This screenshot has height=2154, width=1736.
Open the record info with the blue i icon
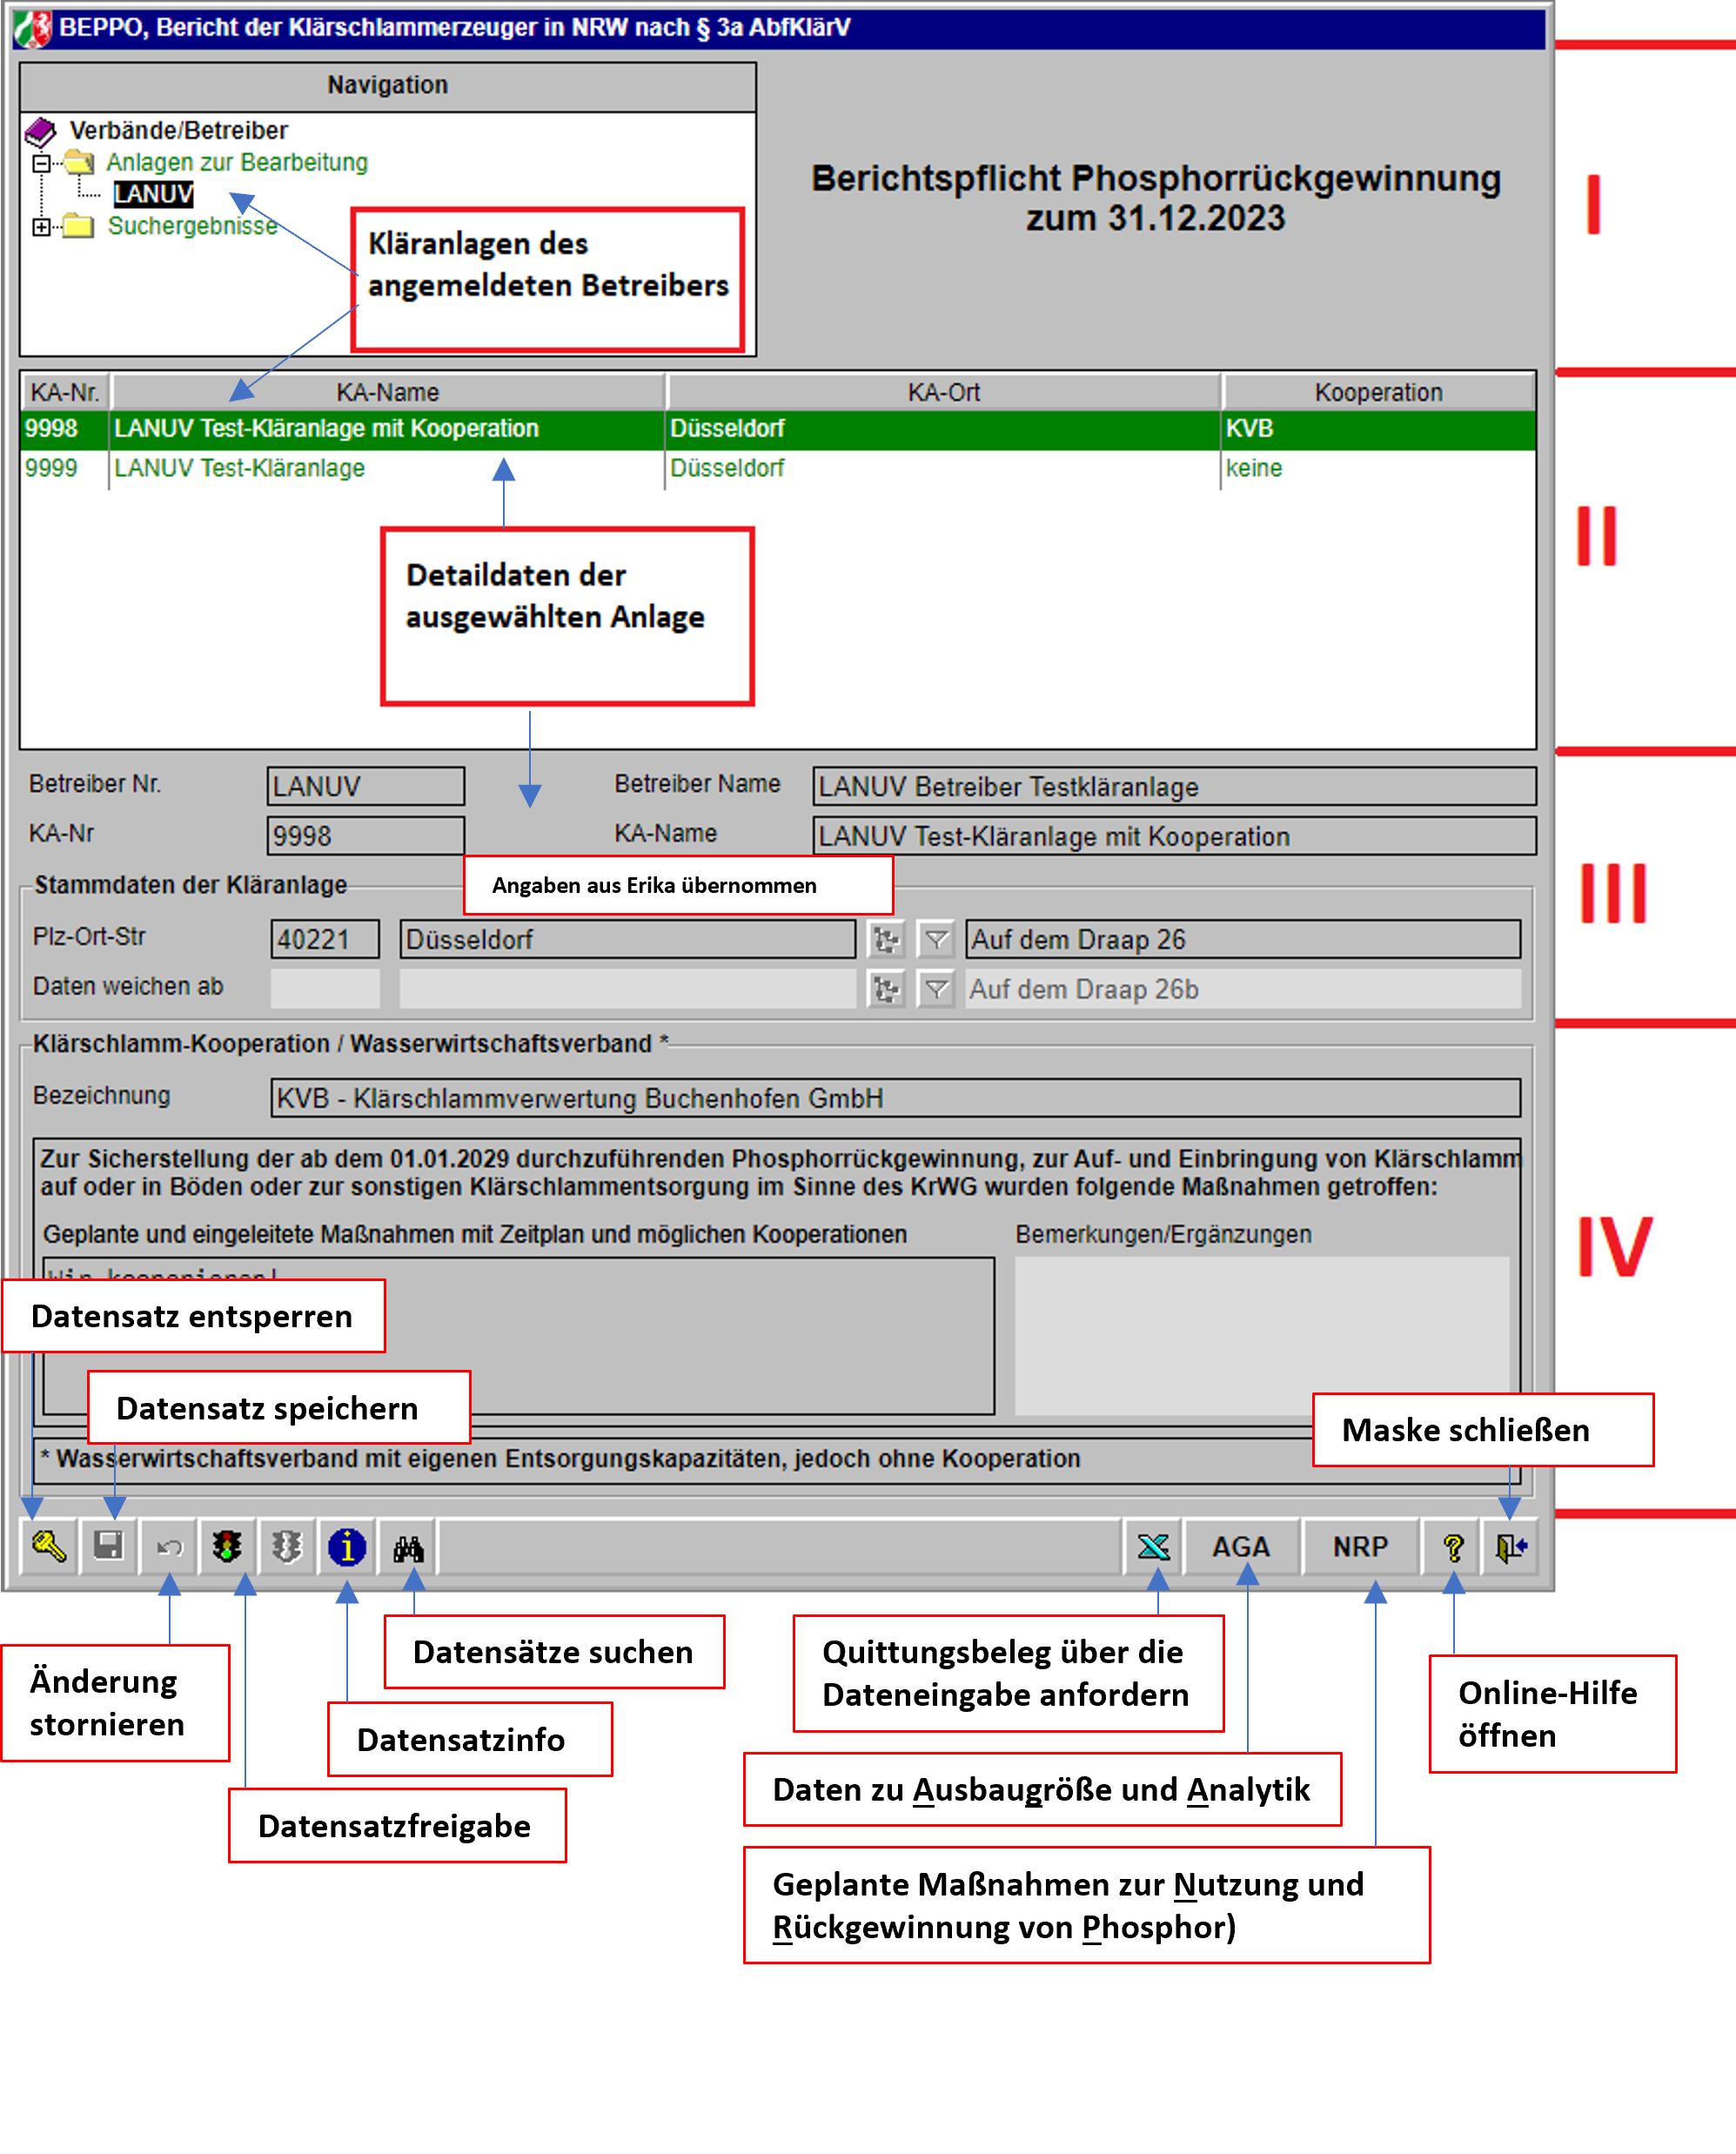pyautogui.click(x=347, y=1547)
